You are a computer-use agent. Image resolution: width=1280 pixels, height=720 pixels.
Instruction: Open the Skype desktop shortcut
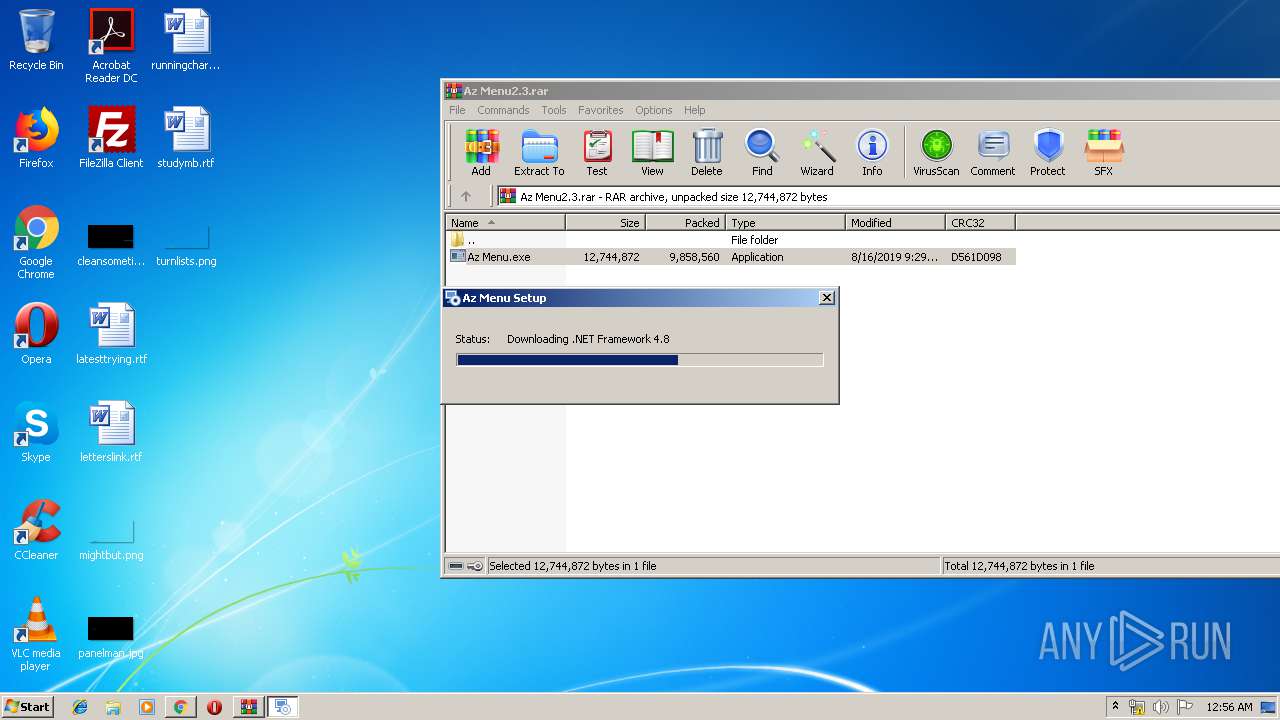pyautogui.click(x=36, y=432)
